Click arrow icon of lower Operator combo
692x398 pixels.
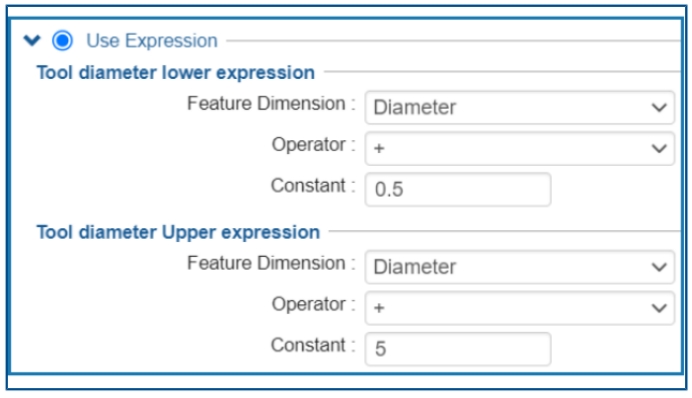pyautogui.click(x=659, y=149)
